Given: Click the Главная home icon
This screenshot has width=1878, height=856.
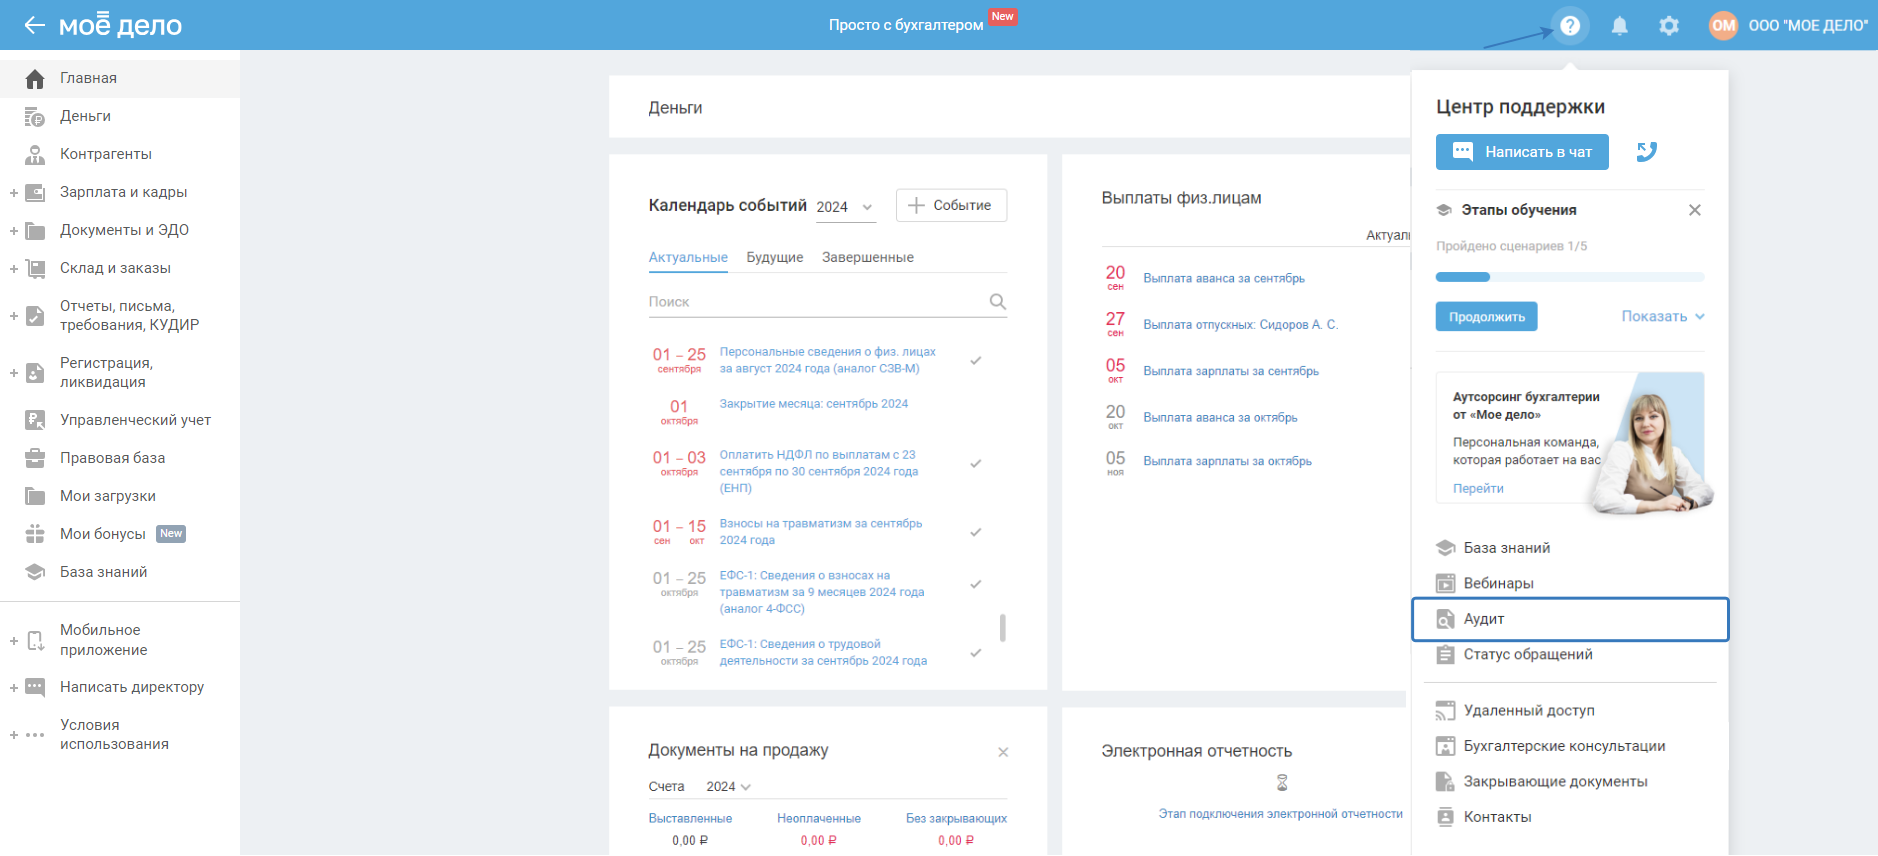Looking at the screenshot, I should (35, 78).
